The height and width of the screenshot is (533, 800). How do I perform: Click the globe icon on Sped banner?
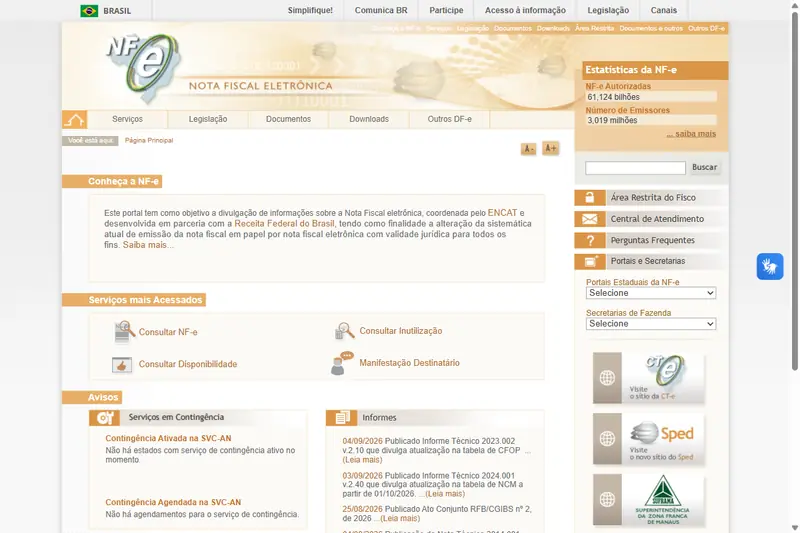[607, 439]
